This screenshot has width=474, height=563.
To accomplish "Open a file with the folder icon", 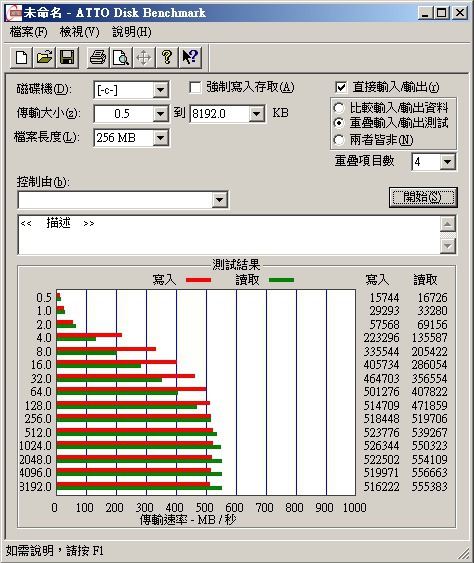I will [x=44, y=57].
